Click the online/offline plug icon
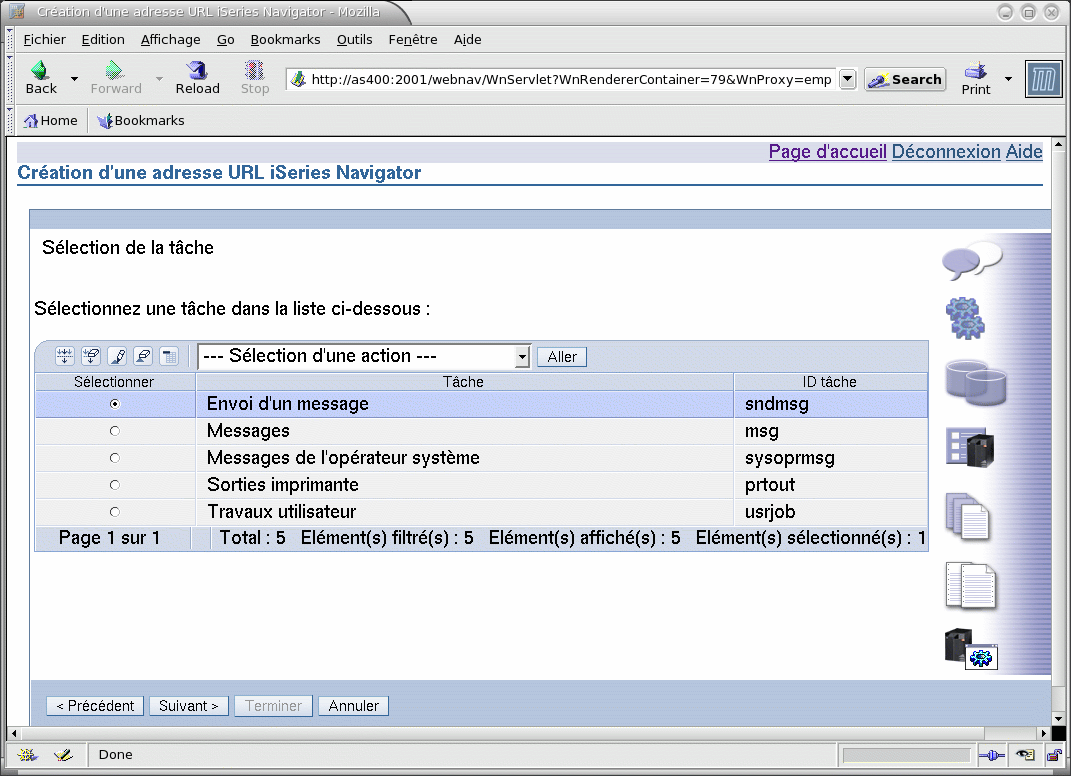The width and height of the screenshot is (1071, 776). tap(991, 755)
